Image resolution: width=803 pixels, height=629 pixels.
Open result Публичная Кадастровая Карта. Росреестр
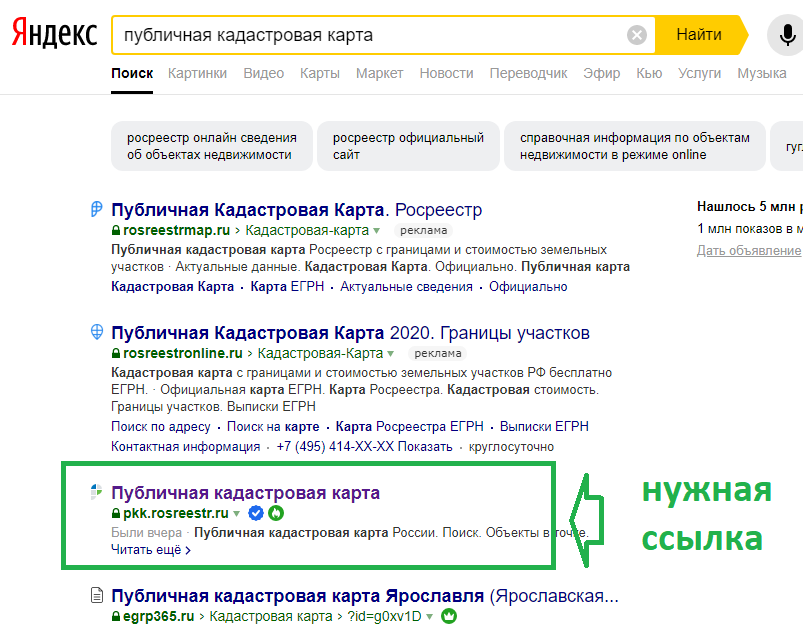click(x=297, y=209)
